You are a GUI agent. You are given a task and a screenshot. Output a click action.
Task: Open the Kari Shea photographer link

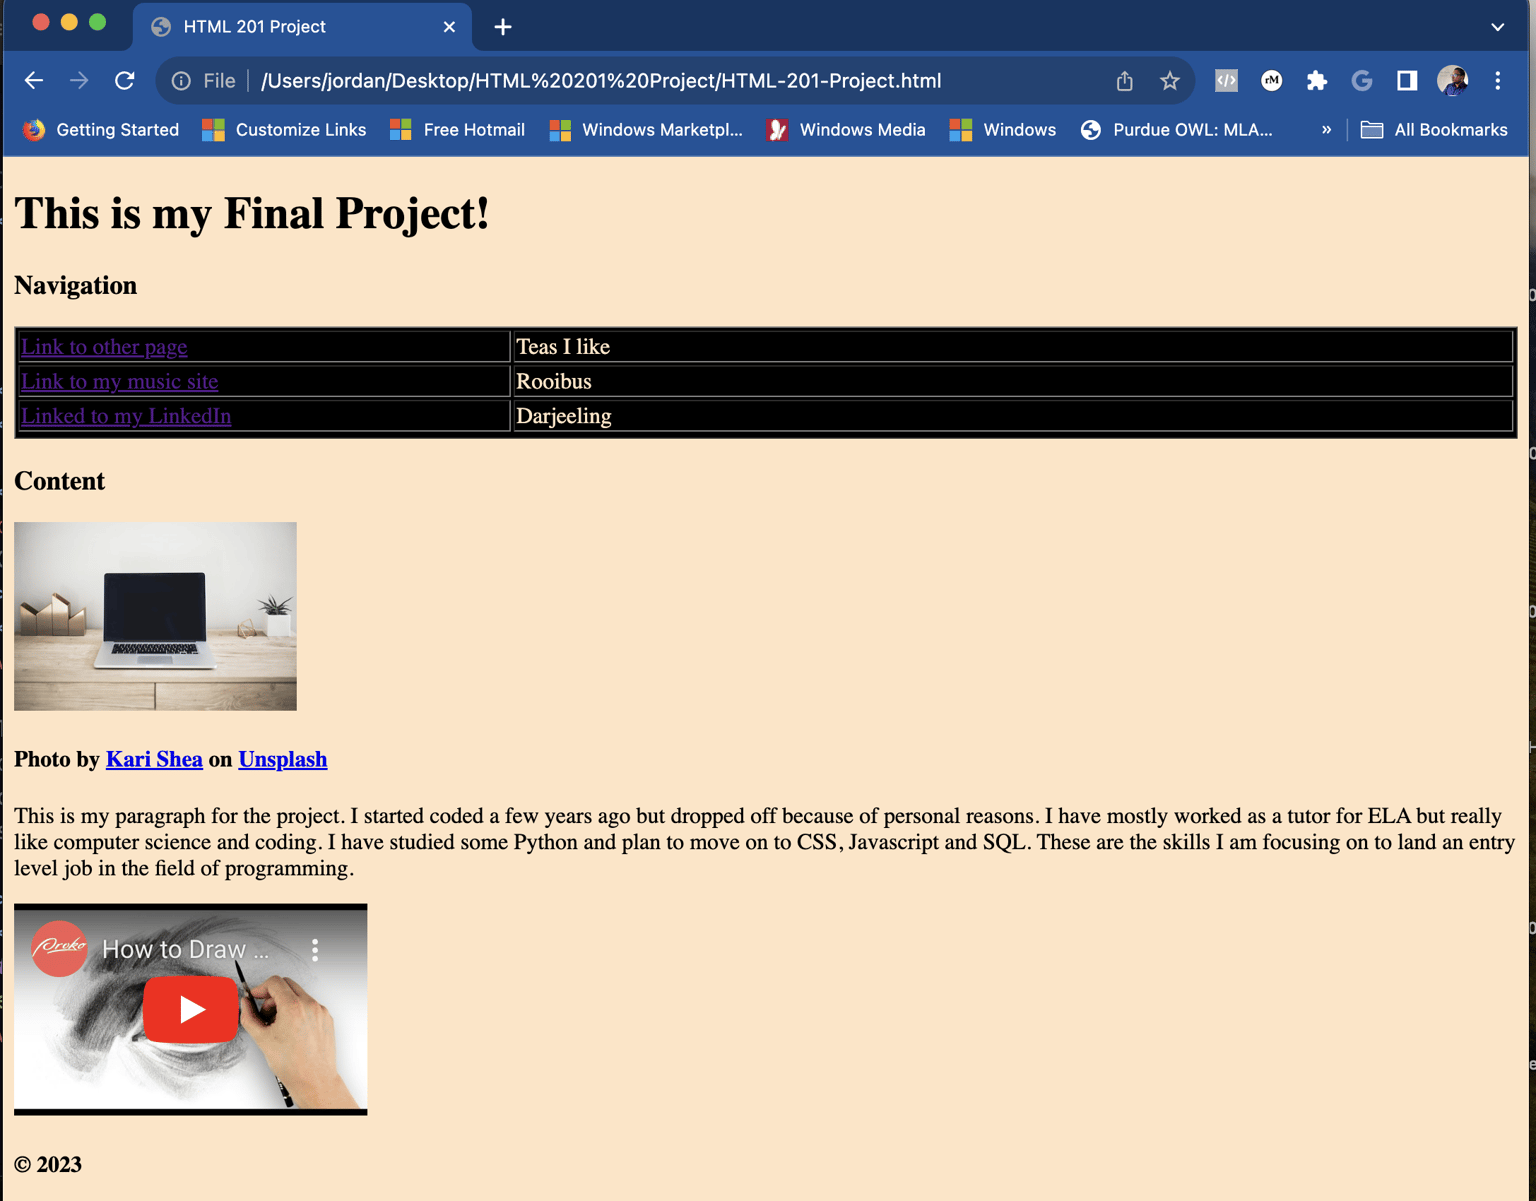(x=154, y=760)
